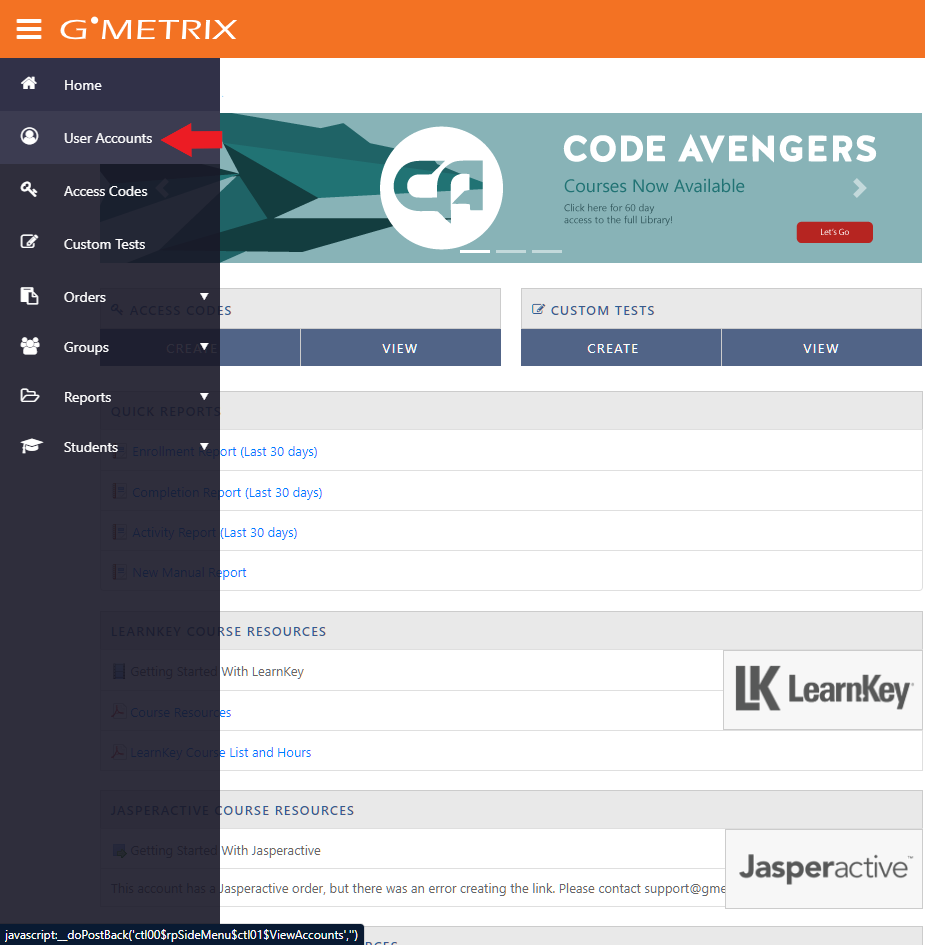The image size is (925, 945).
Task: Click the Code Avengers banner headline
Action: 720,149
